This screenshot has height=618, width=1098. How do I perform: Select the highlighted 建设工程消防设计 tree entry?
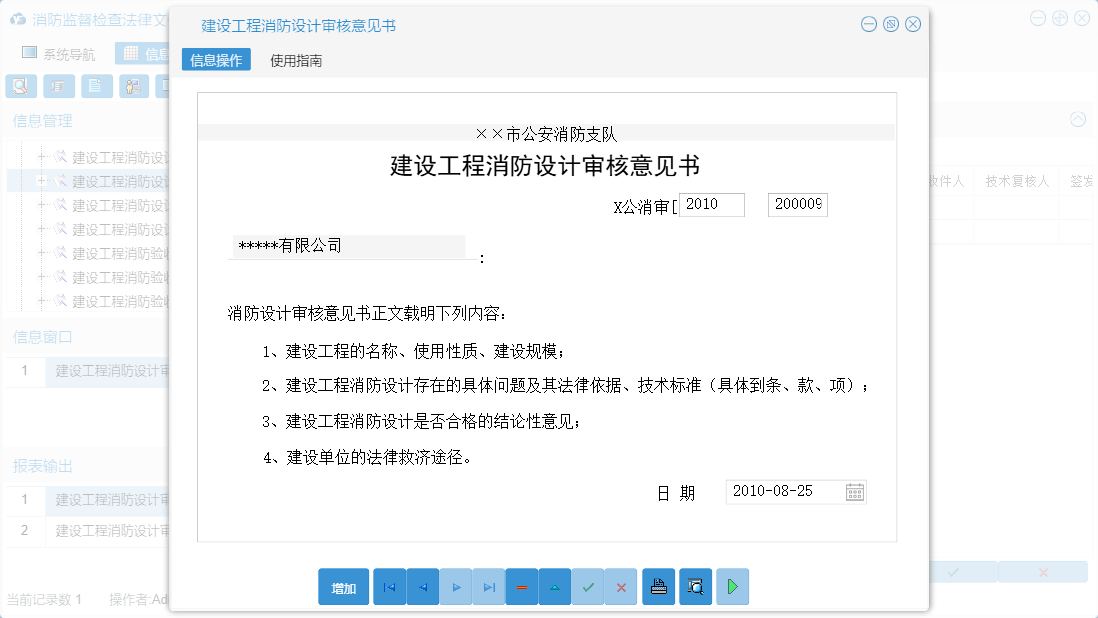click(110, 181)
